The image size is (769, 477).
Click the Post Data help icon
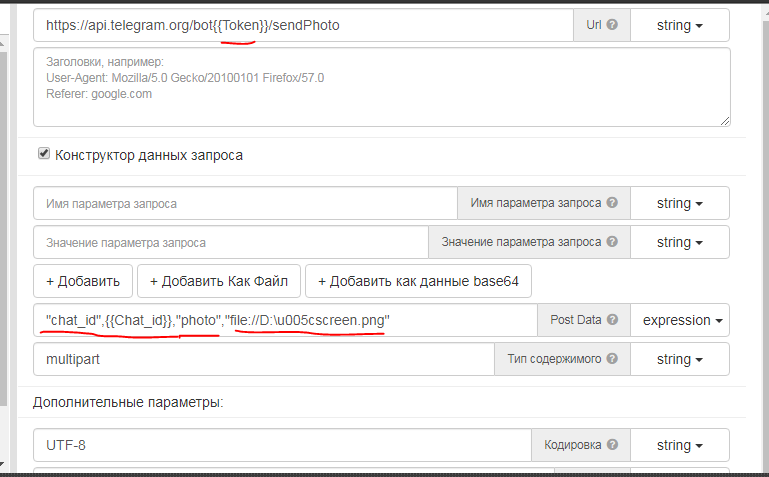coord(612,320)
